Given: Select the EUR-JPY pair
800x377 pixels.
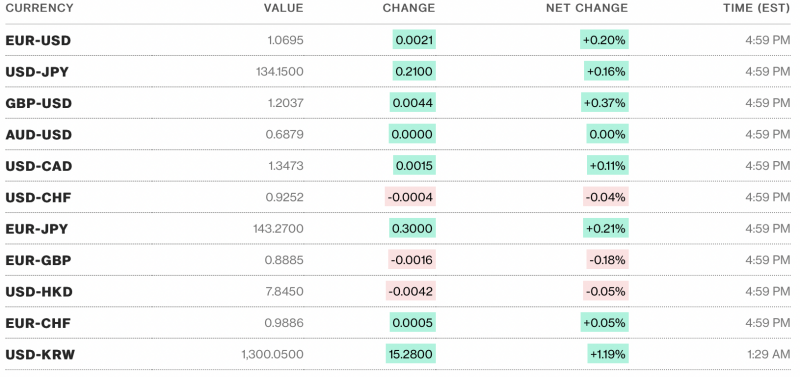Looking at the screenshot, I should tap(36, 229).
